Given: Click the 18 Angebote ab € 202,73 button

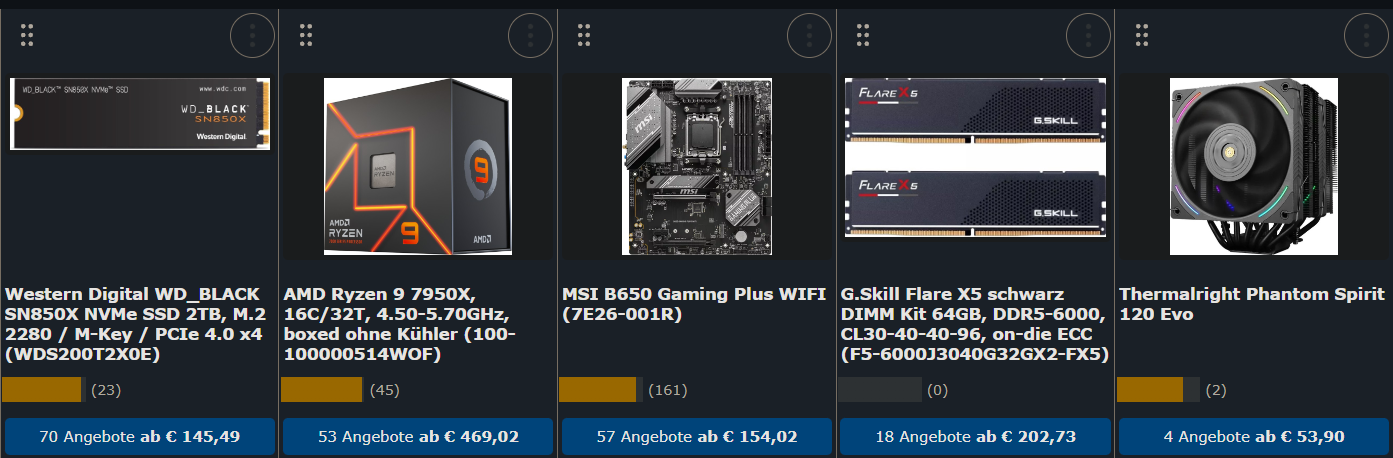Looking at the screenshot, I should point(975,437).
